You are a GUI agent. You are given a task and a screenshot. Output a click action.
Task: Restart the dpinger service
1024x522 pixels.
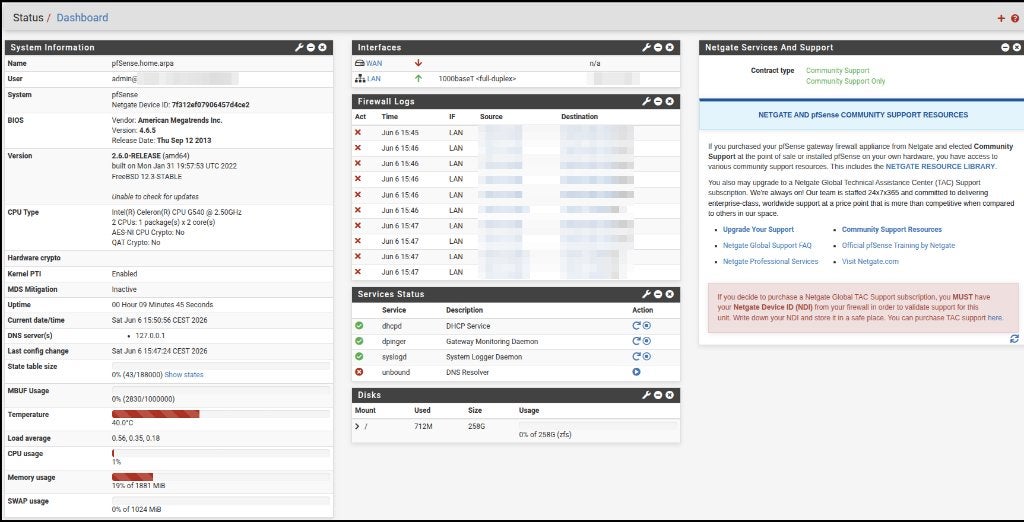(636, 341)
